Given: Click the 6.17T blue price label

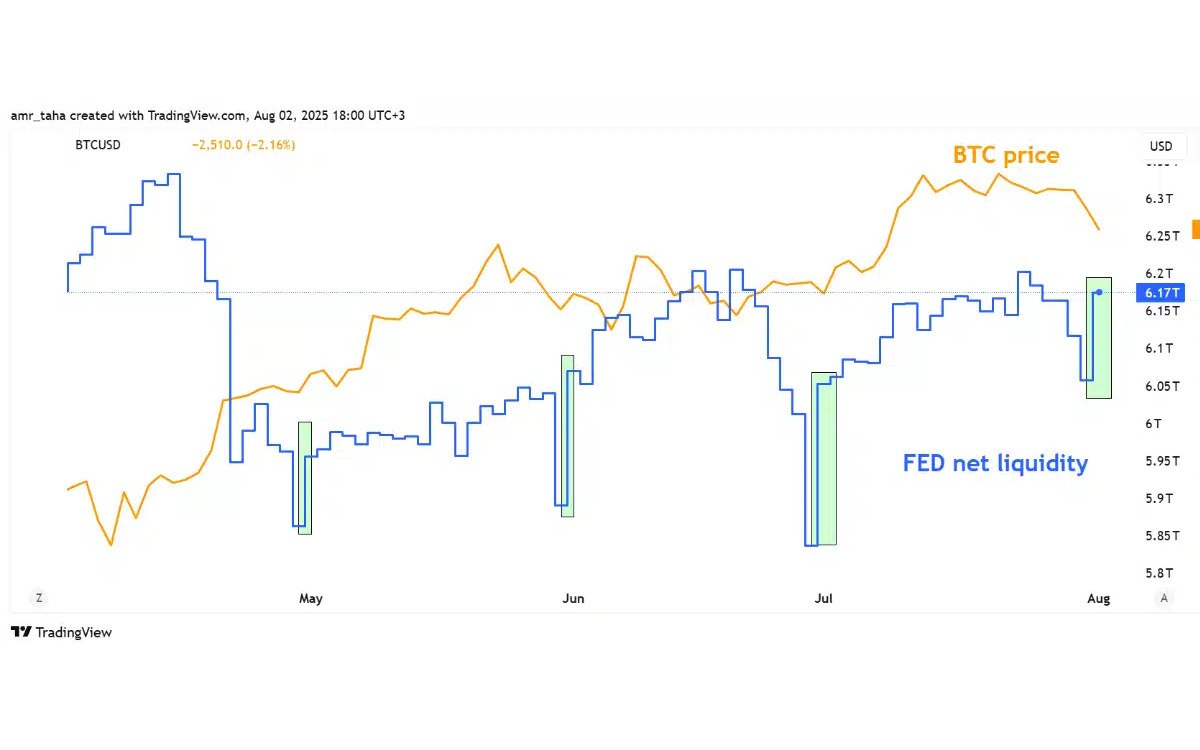Looking at the screenshot, I should coord(1161,293).
